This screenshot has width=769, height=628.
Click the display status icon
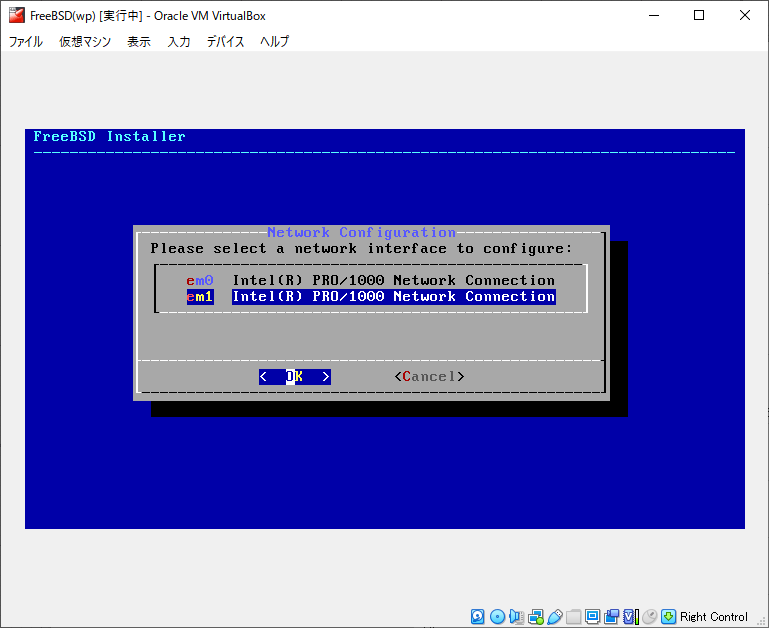(592, 616)
